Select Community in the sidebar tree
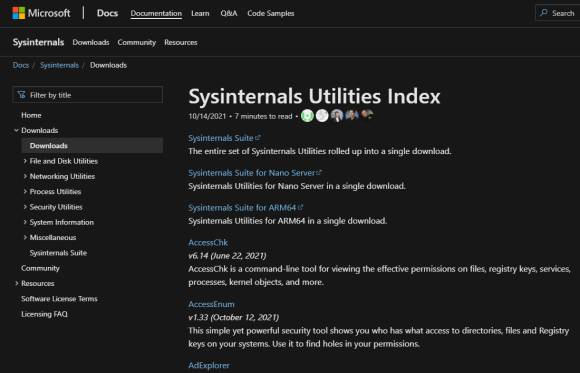 tap(40, 268)
